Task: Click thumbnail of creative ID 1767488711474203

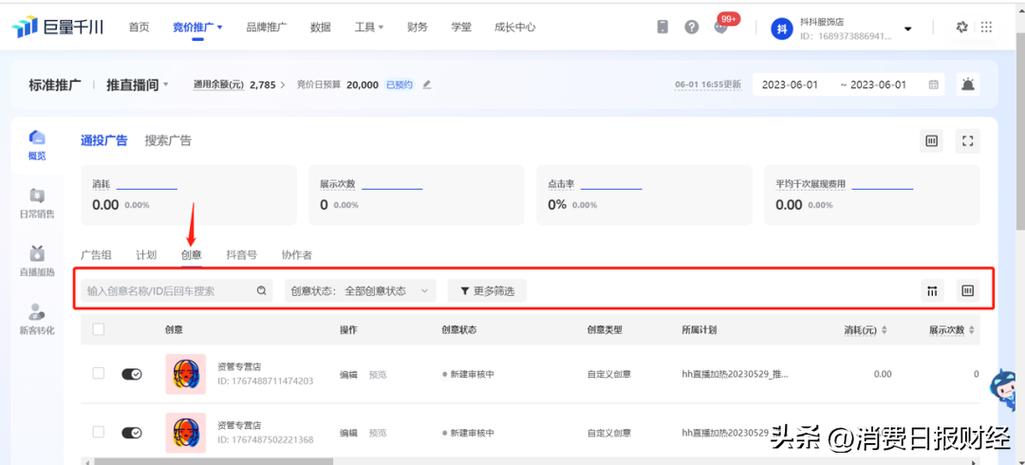Action: (x=186, y=374)
